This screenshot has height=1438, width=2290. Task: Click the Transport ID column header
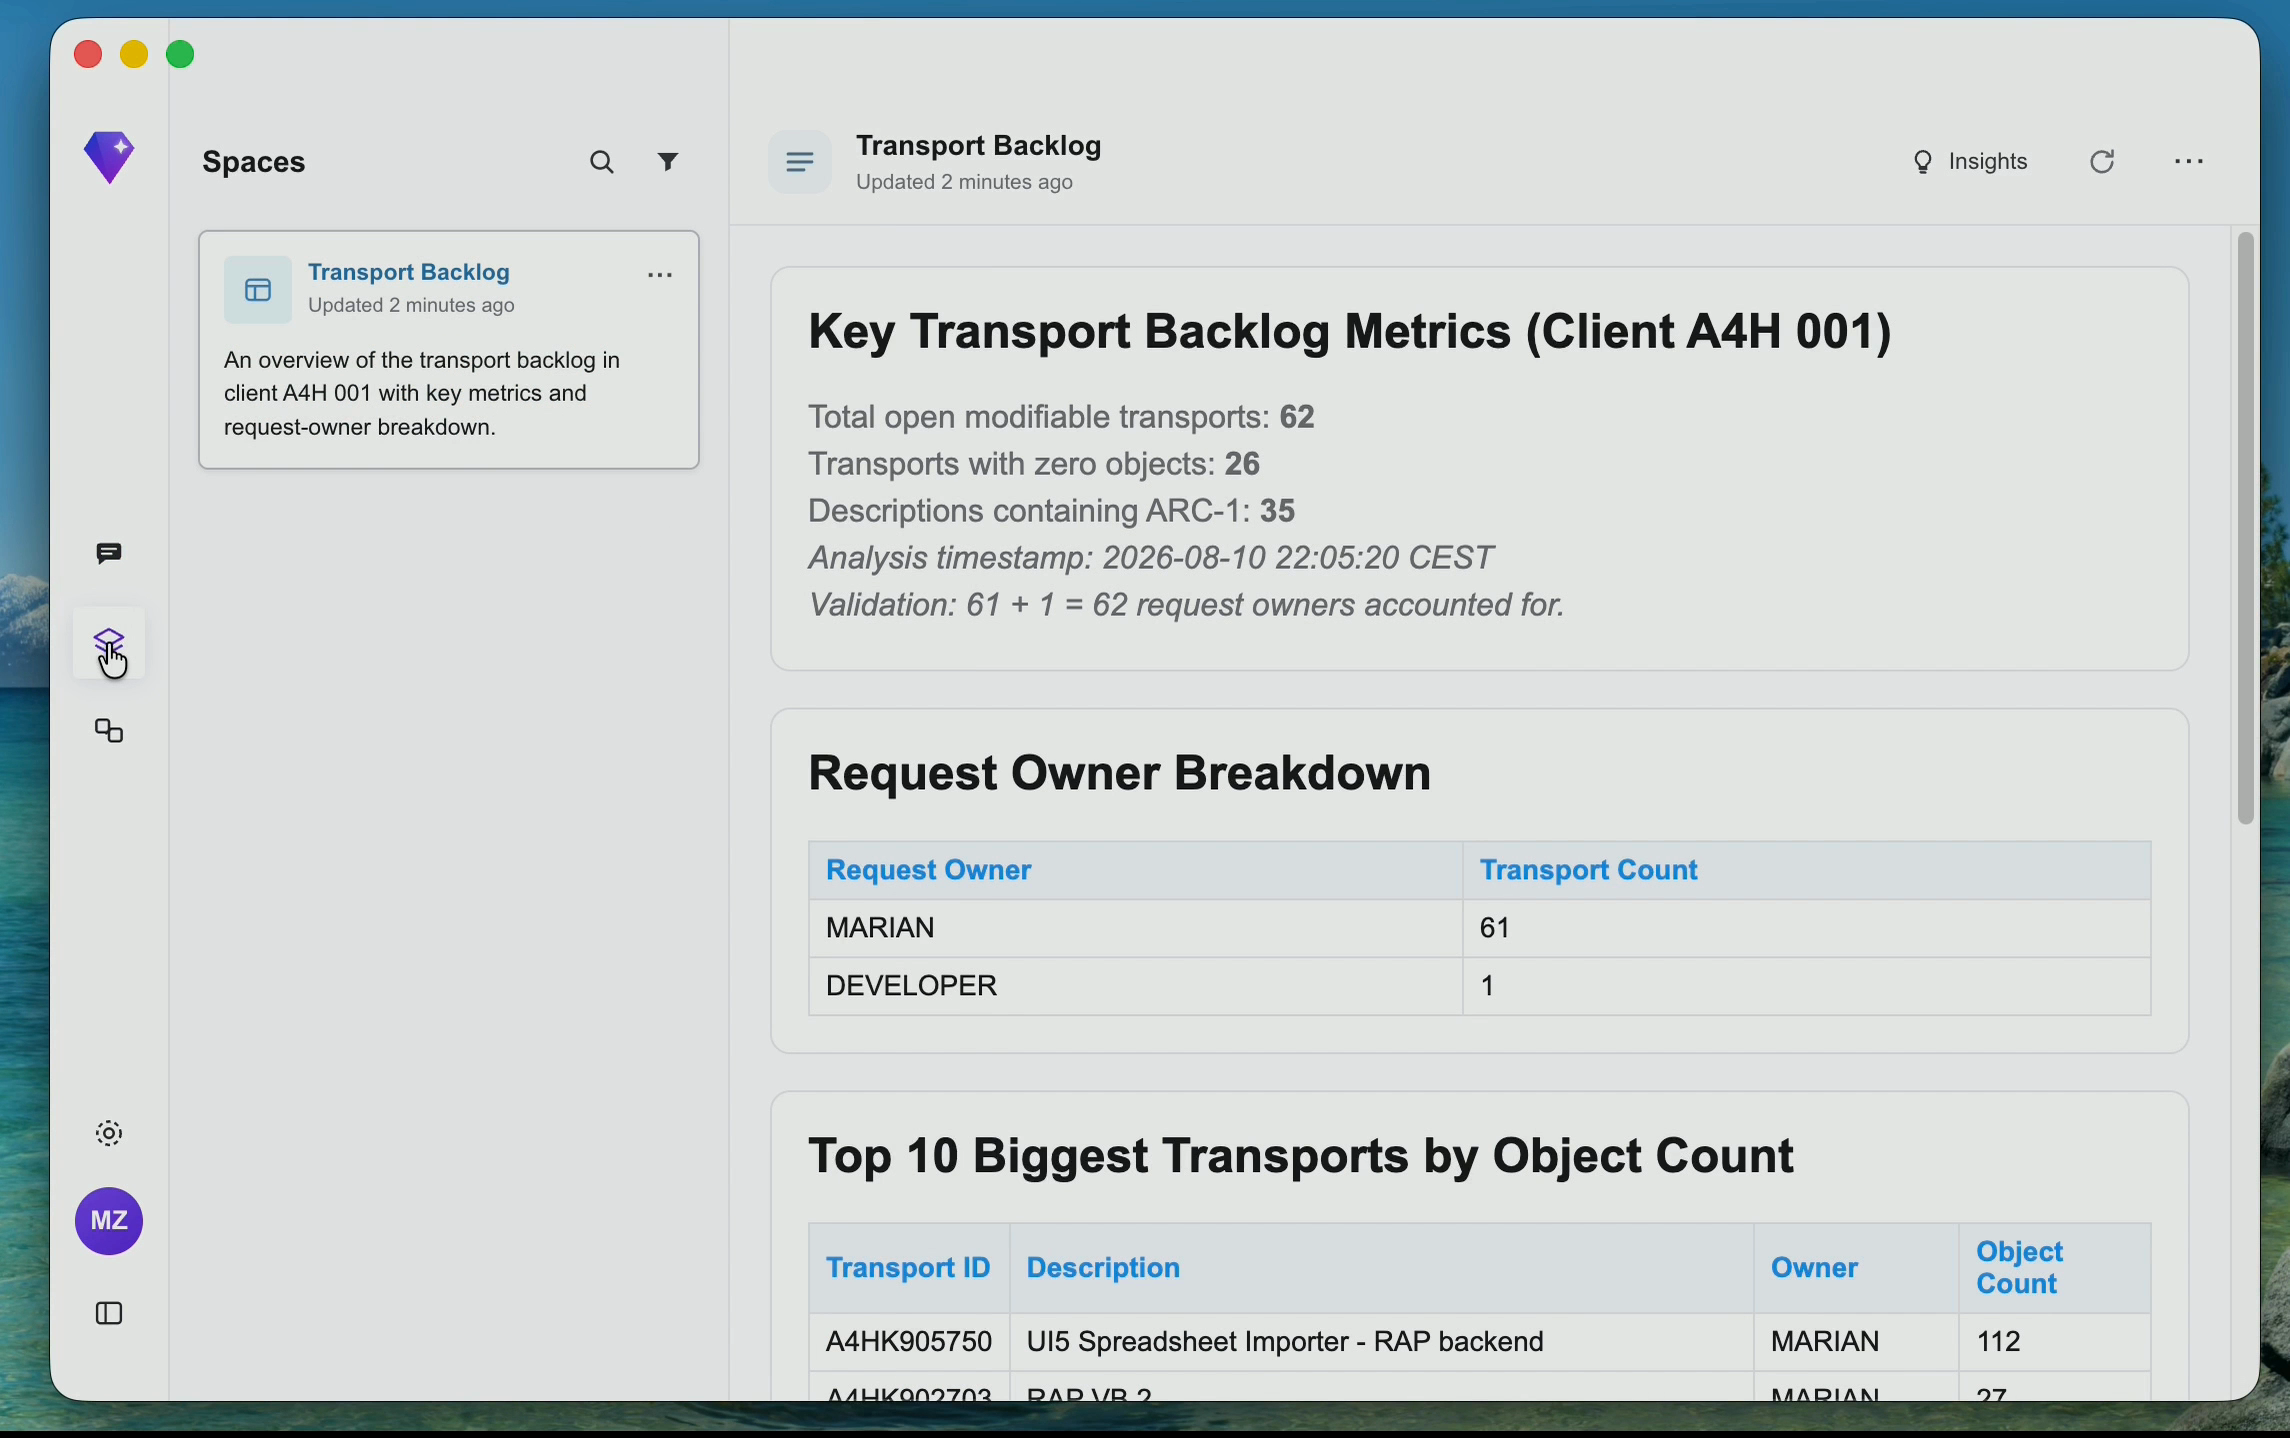pyautogui.click(x=908, y=1268)
